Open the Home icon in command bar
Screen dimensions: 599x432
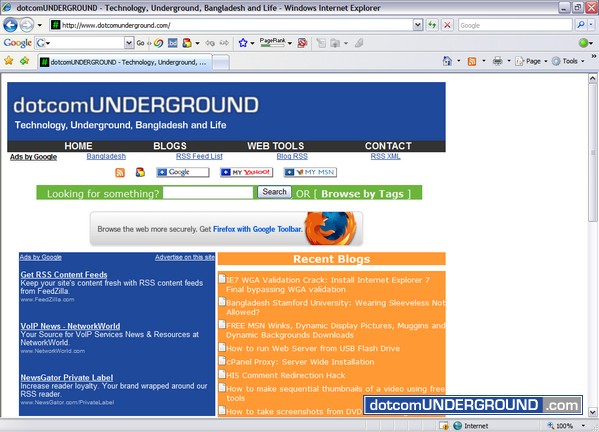pos(447,61)
